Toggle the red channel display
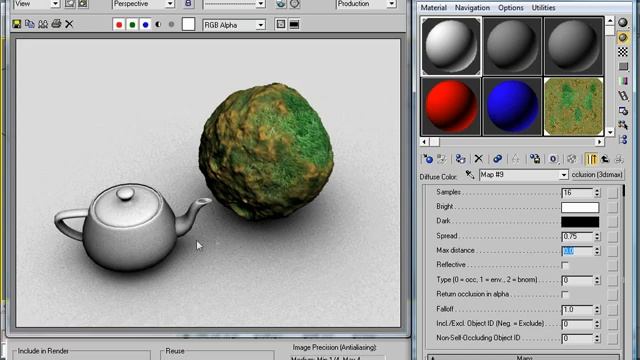Screen dimensions: 640x360 pos(119,25)
